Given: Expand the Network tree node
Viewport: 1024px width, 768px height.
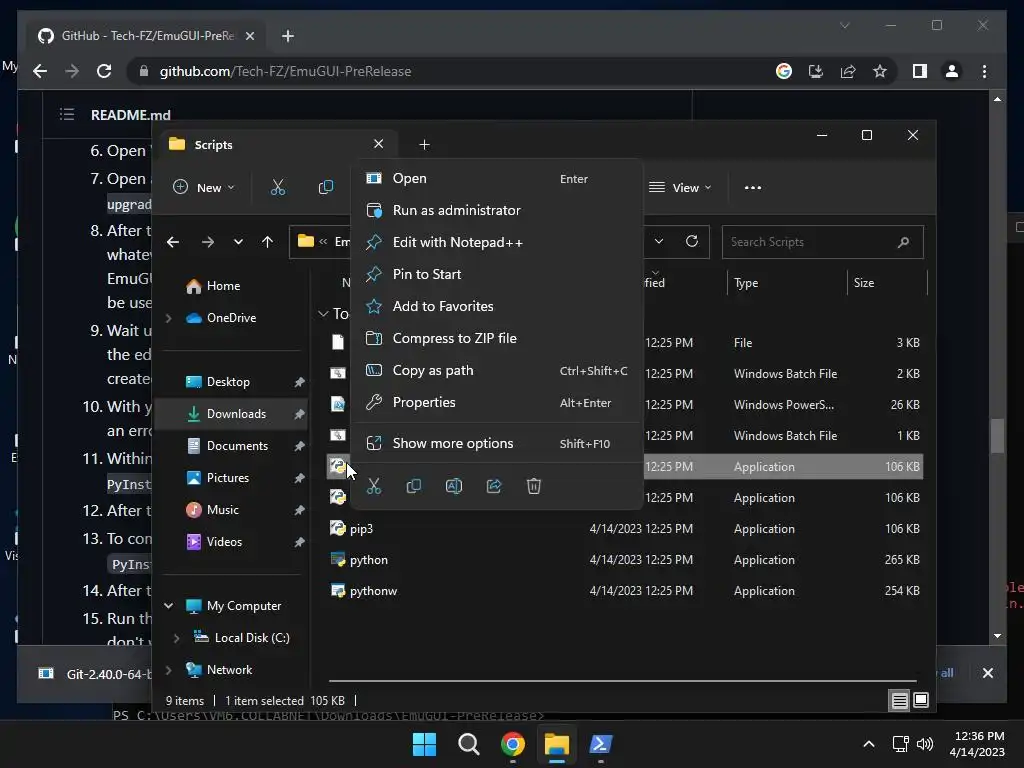Looking at the screenshot, I should [168, 670].
